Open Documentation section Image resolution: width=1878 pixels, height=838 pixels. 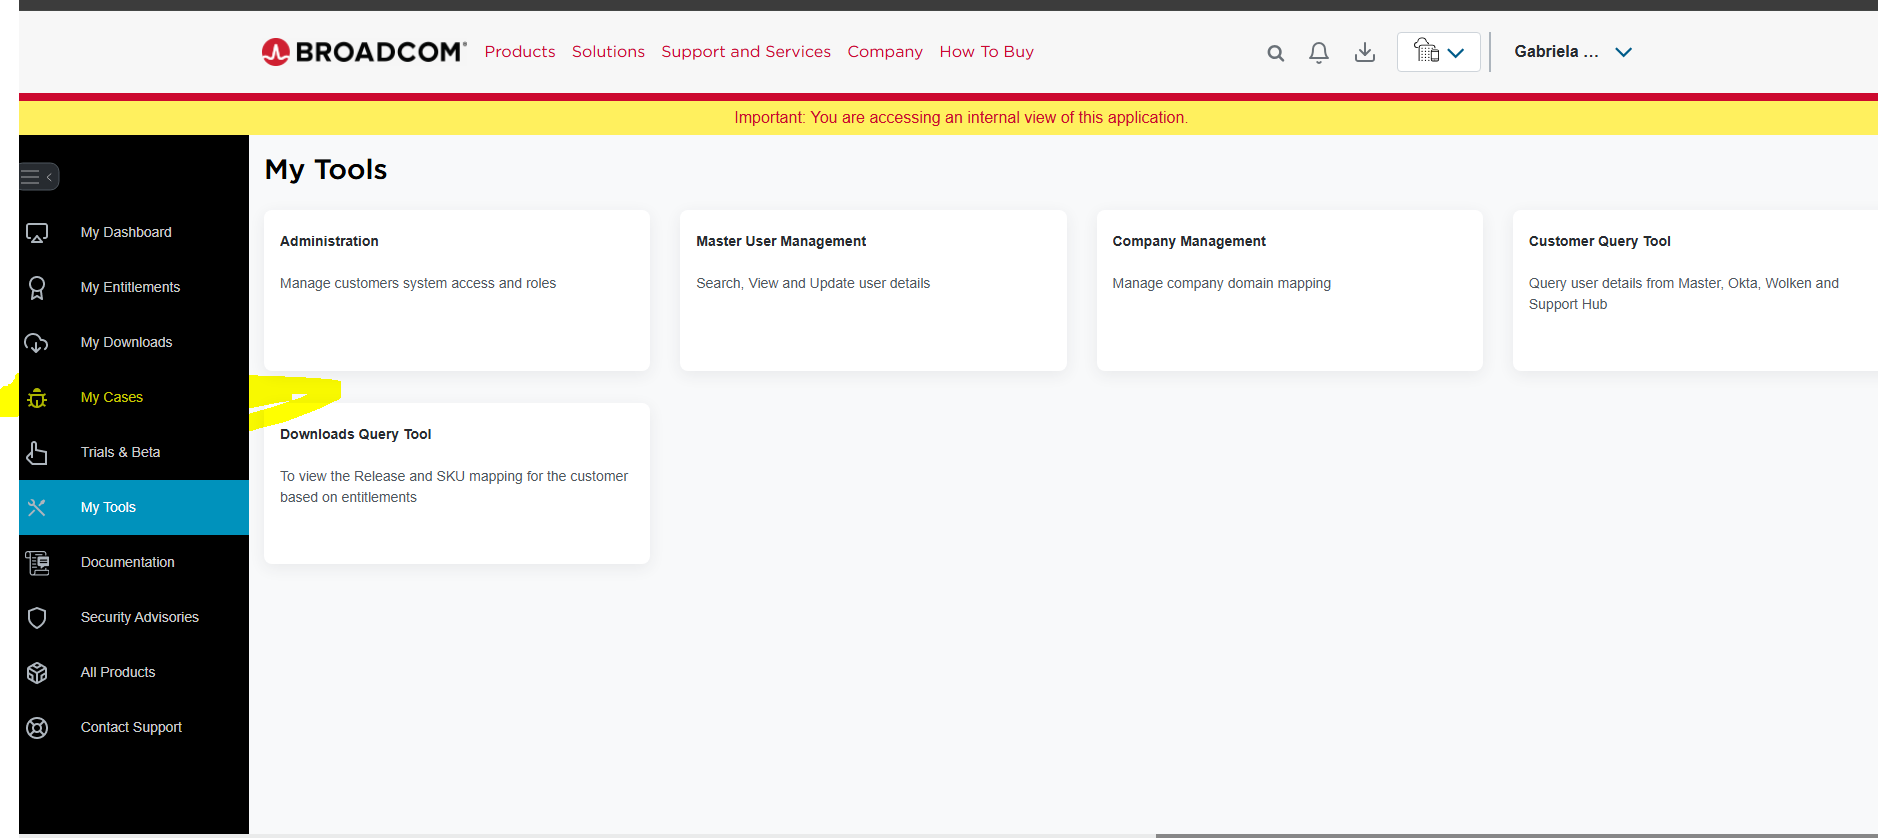point(134,563)
